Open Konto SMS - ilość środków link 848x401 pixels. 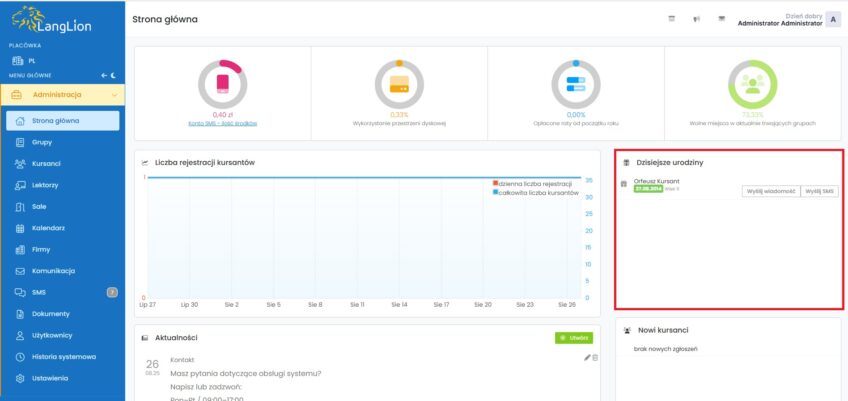point(222,123)
